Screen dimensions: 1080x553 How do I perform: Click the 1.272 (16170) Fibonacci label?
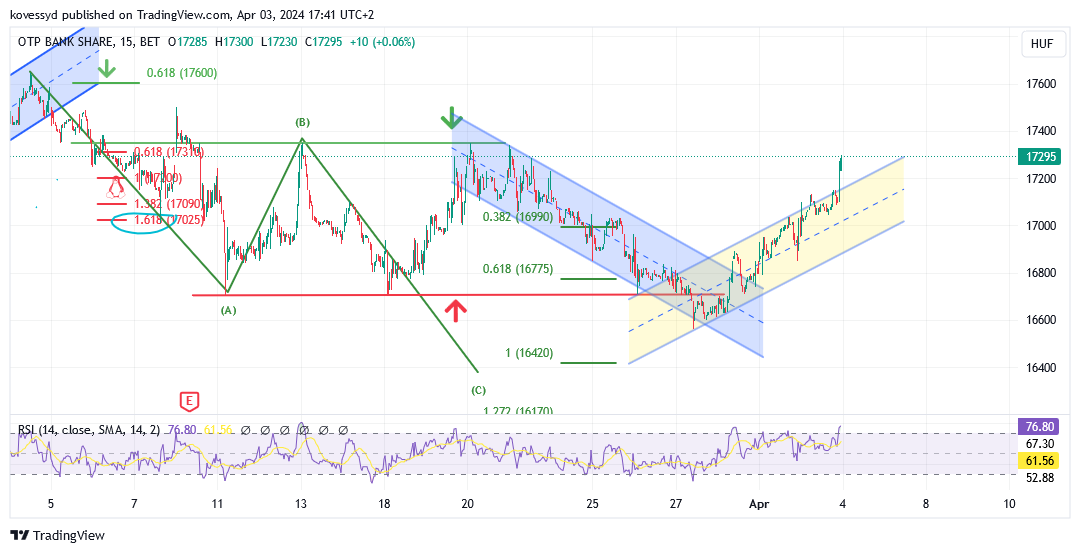click(518, 410)
